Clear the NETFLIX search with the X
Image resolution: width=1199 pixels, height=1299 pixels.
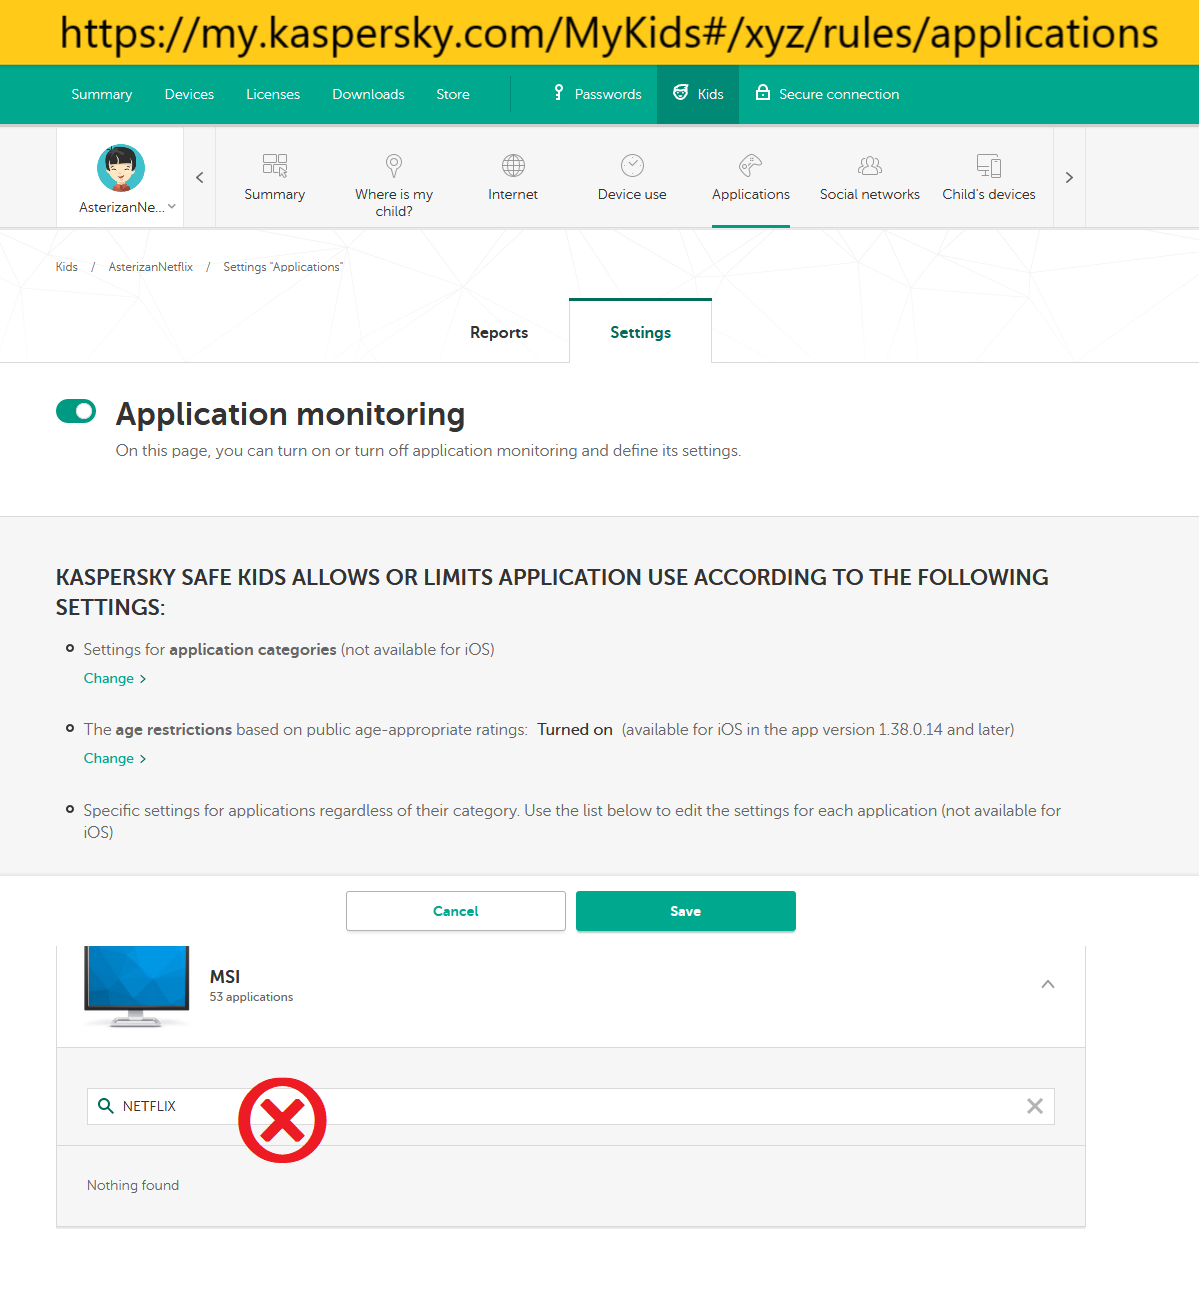pyautogui.click(x=1035, y=1106)
